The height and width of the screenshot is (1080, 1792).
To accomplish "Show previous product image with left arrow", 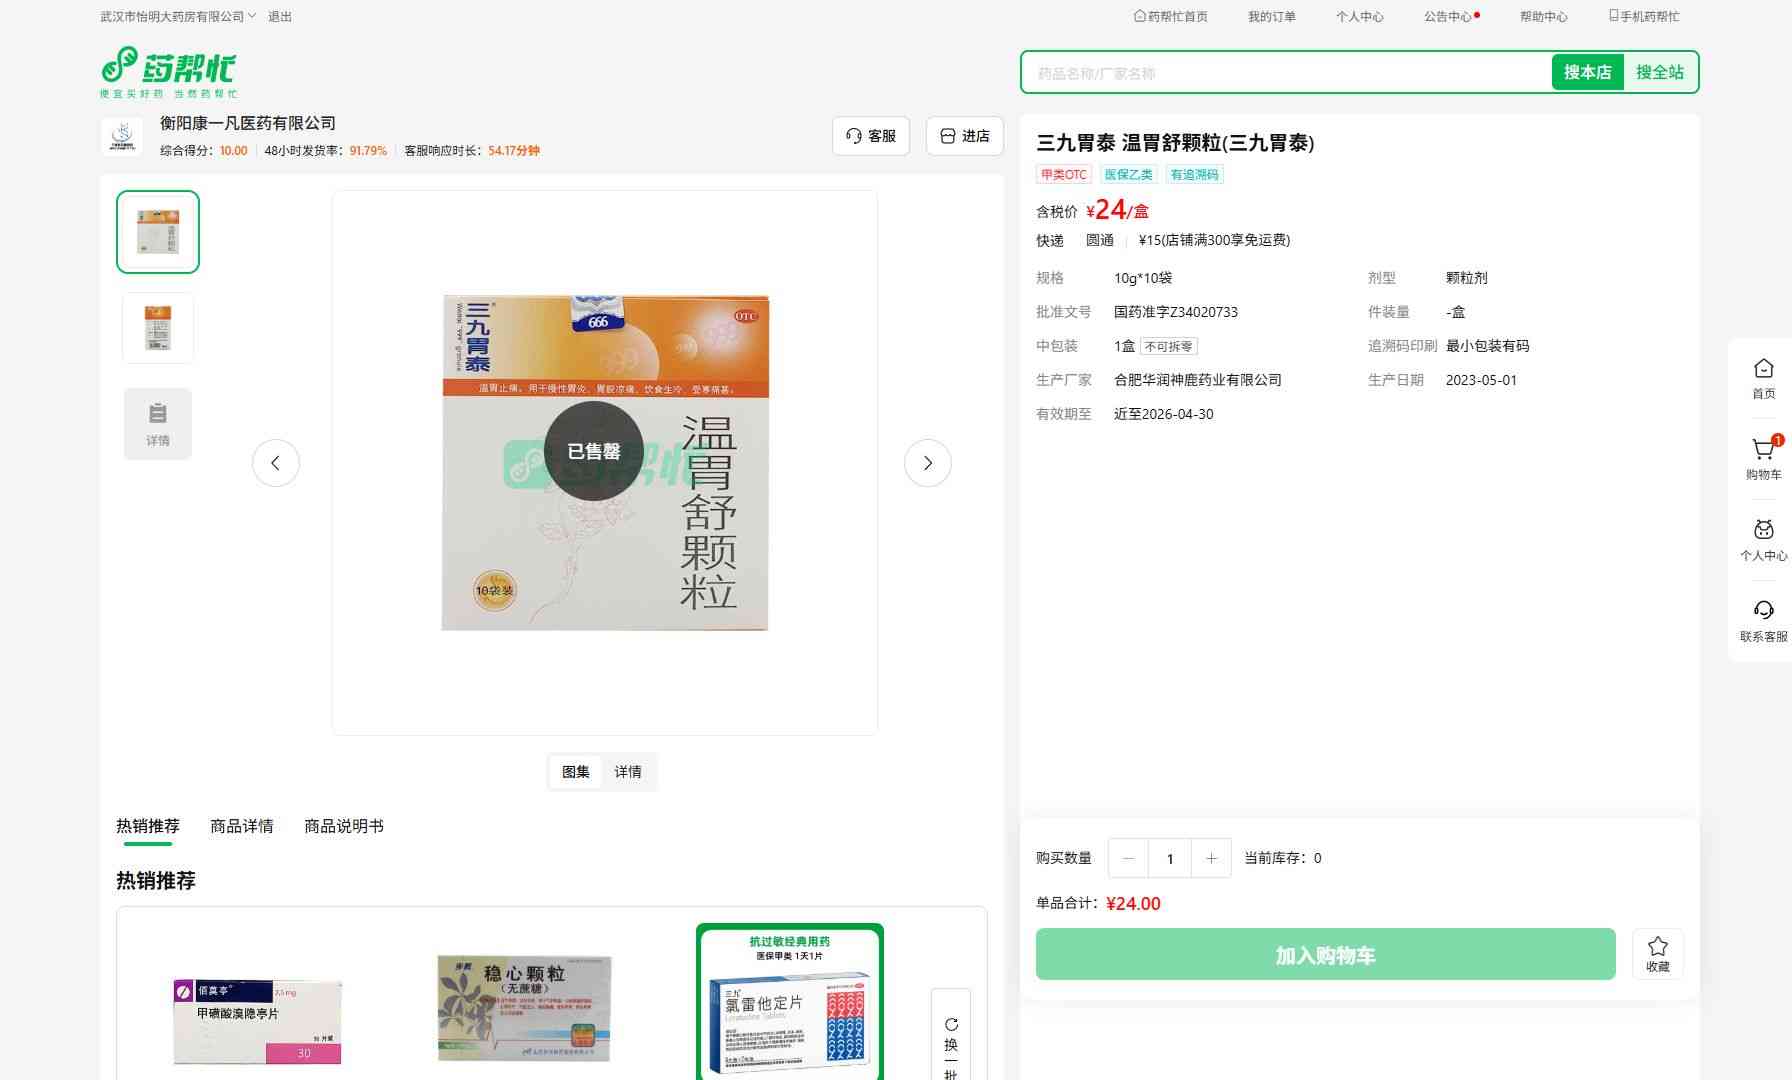I will point(276,463).
